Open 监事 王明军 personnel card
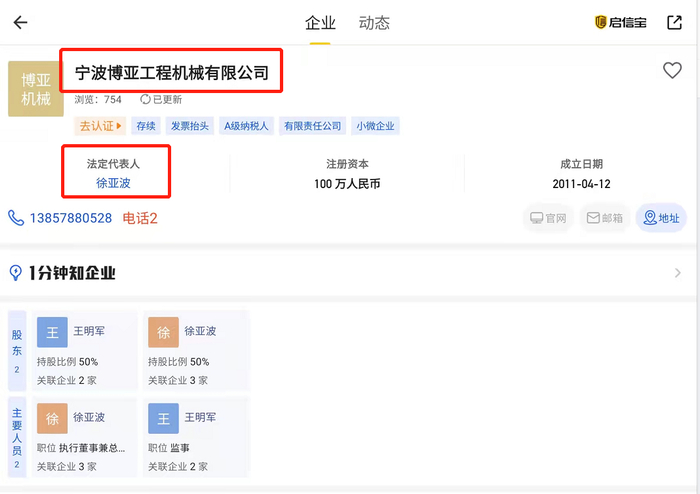 pos(195,437)
